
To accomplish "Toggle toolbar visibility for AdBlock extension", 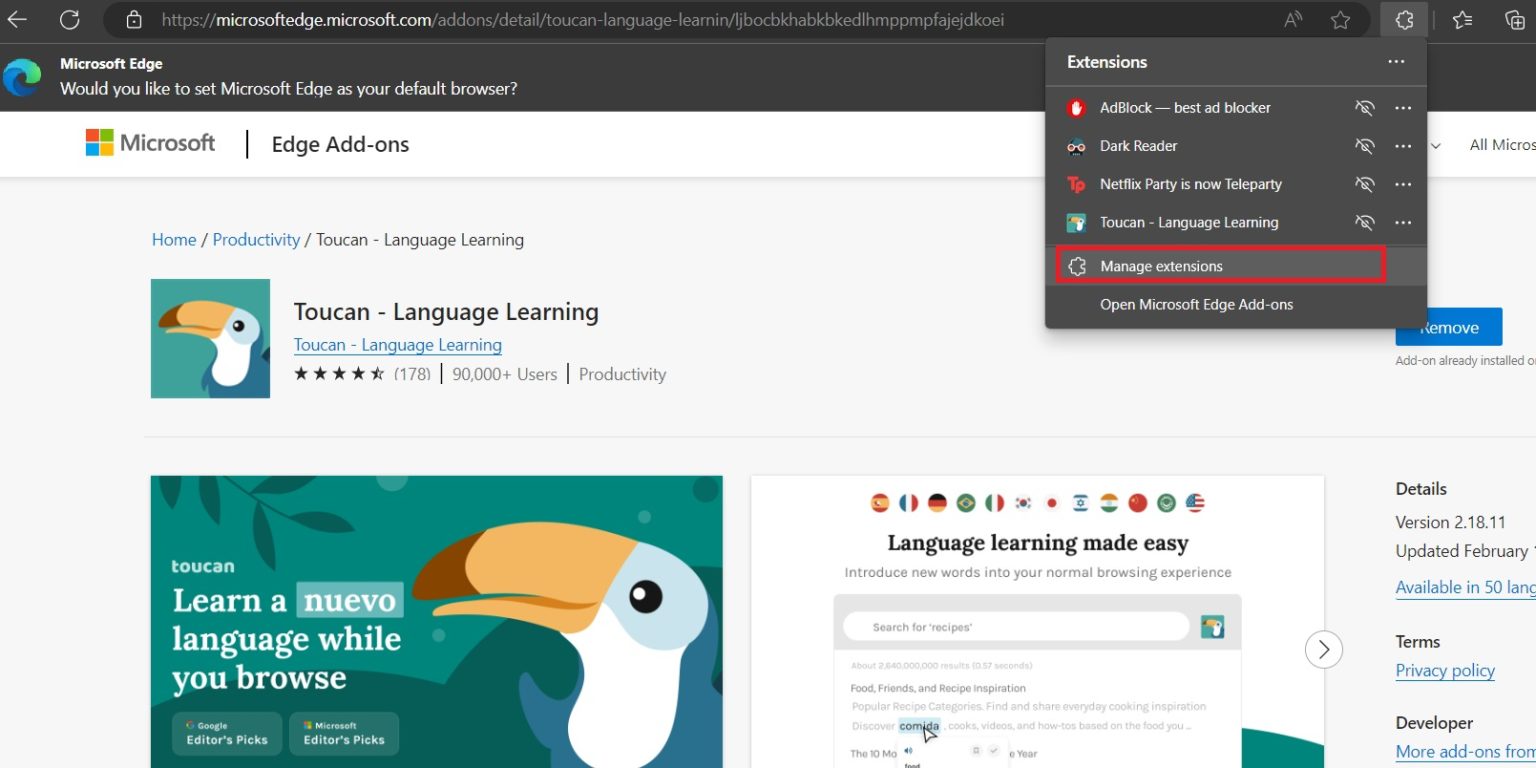I will click(x=1364, y=108).
